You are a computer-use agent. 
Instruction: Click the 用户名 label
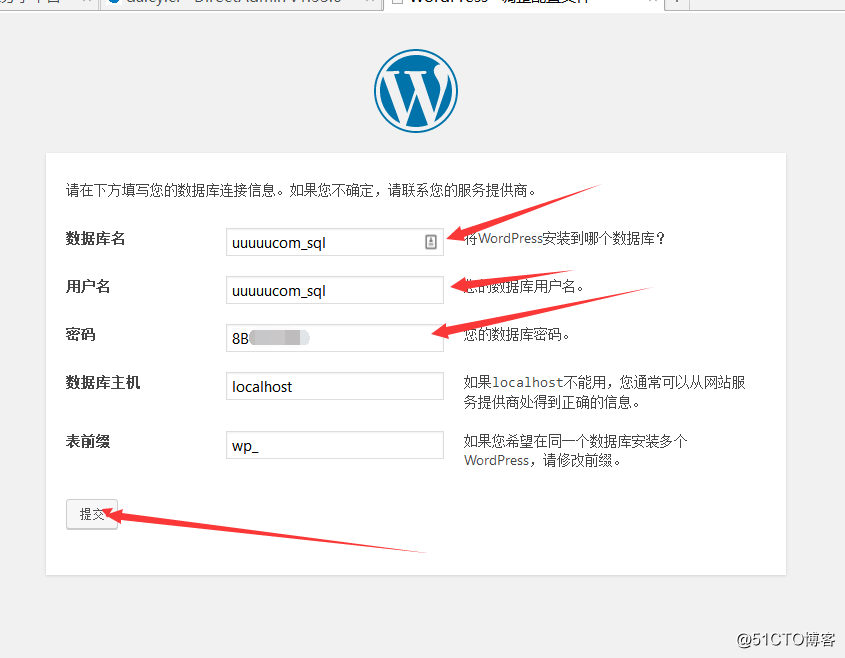coord(88,286)
